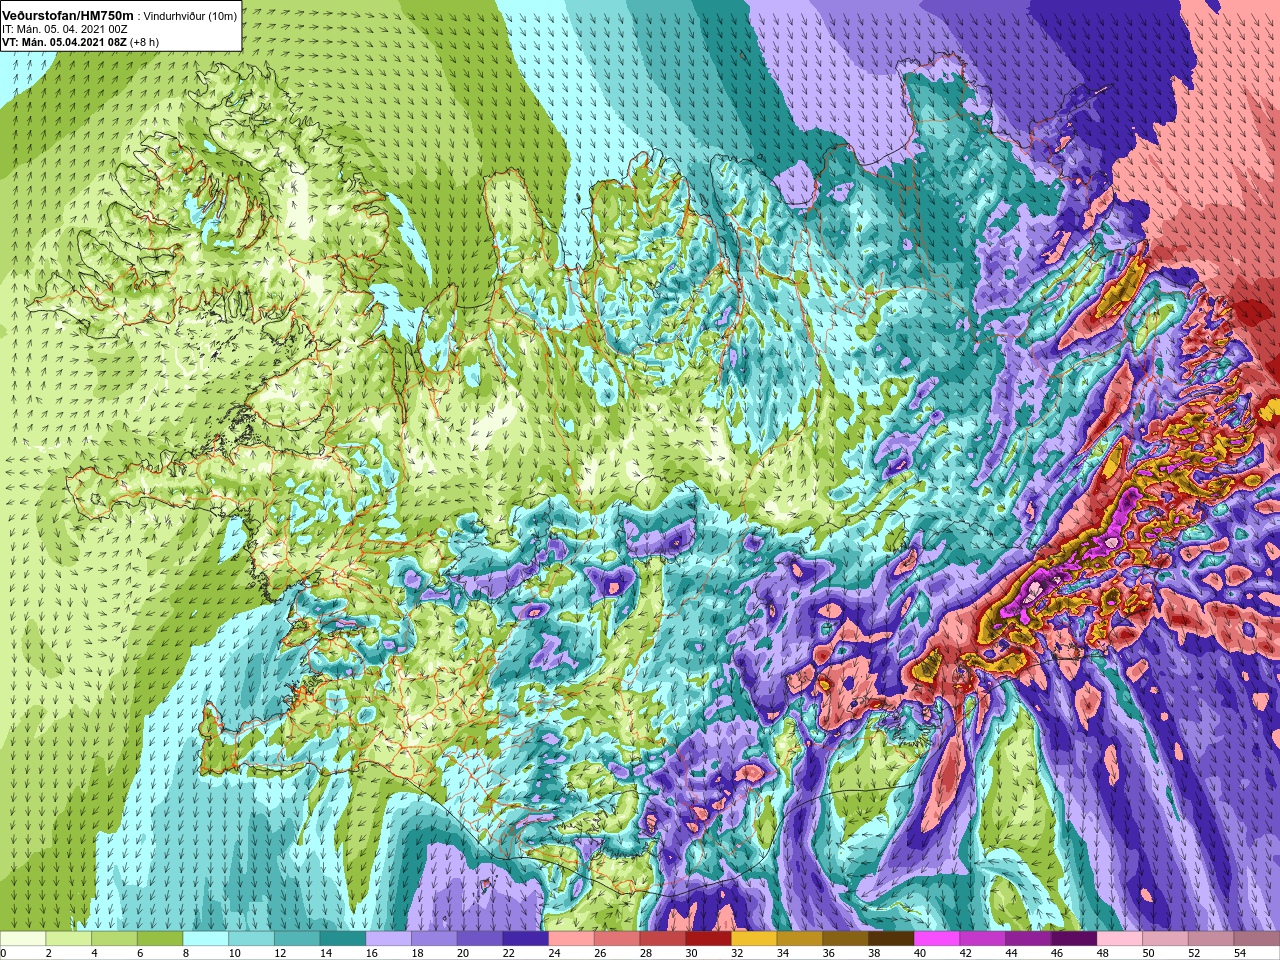Viewport: 1280px width, 960px height.
Task: Pick the legend swatch between 24 and 26
Action: [x=571, y=939]
